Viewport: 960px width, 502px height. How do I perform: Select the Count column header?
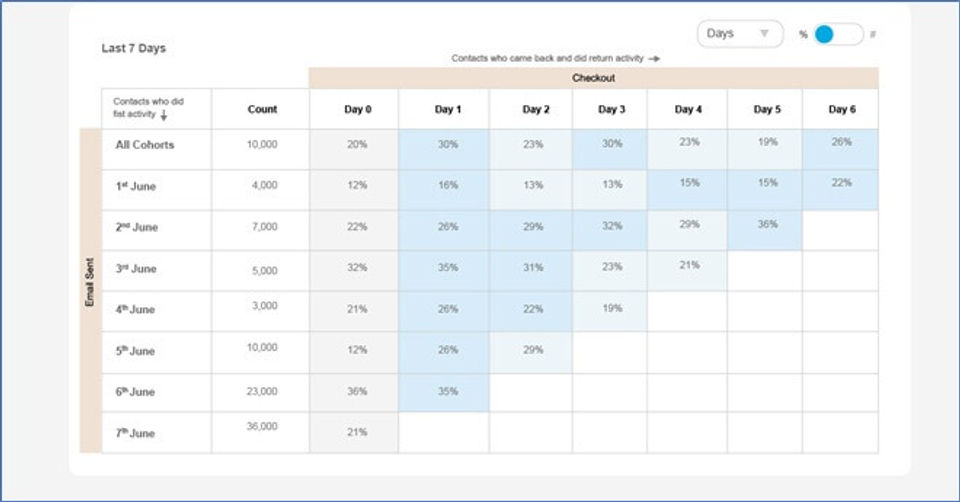(x=262, y=109)
